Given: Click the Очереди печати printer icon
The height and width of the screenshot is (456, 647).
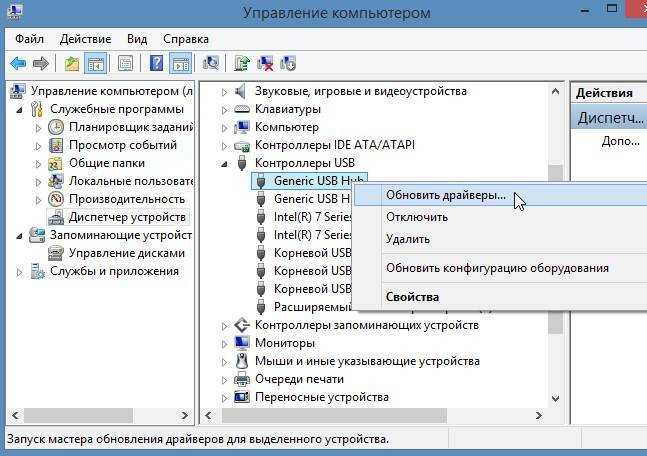Looking at the screenshot, I should point(242,379).
